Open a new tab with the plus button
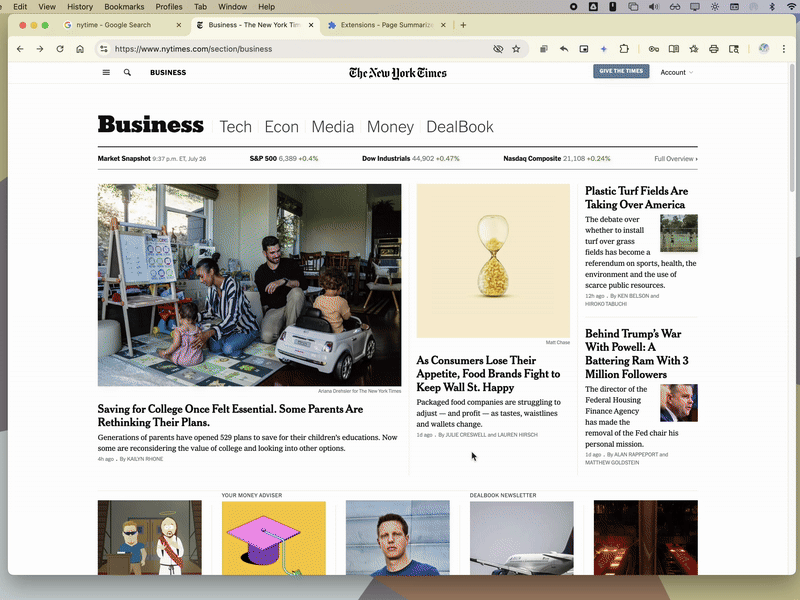The width and height of the screenshot is (800, 600). [463, 25]
